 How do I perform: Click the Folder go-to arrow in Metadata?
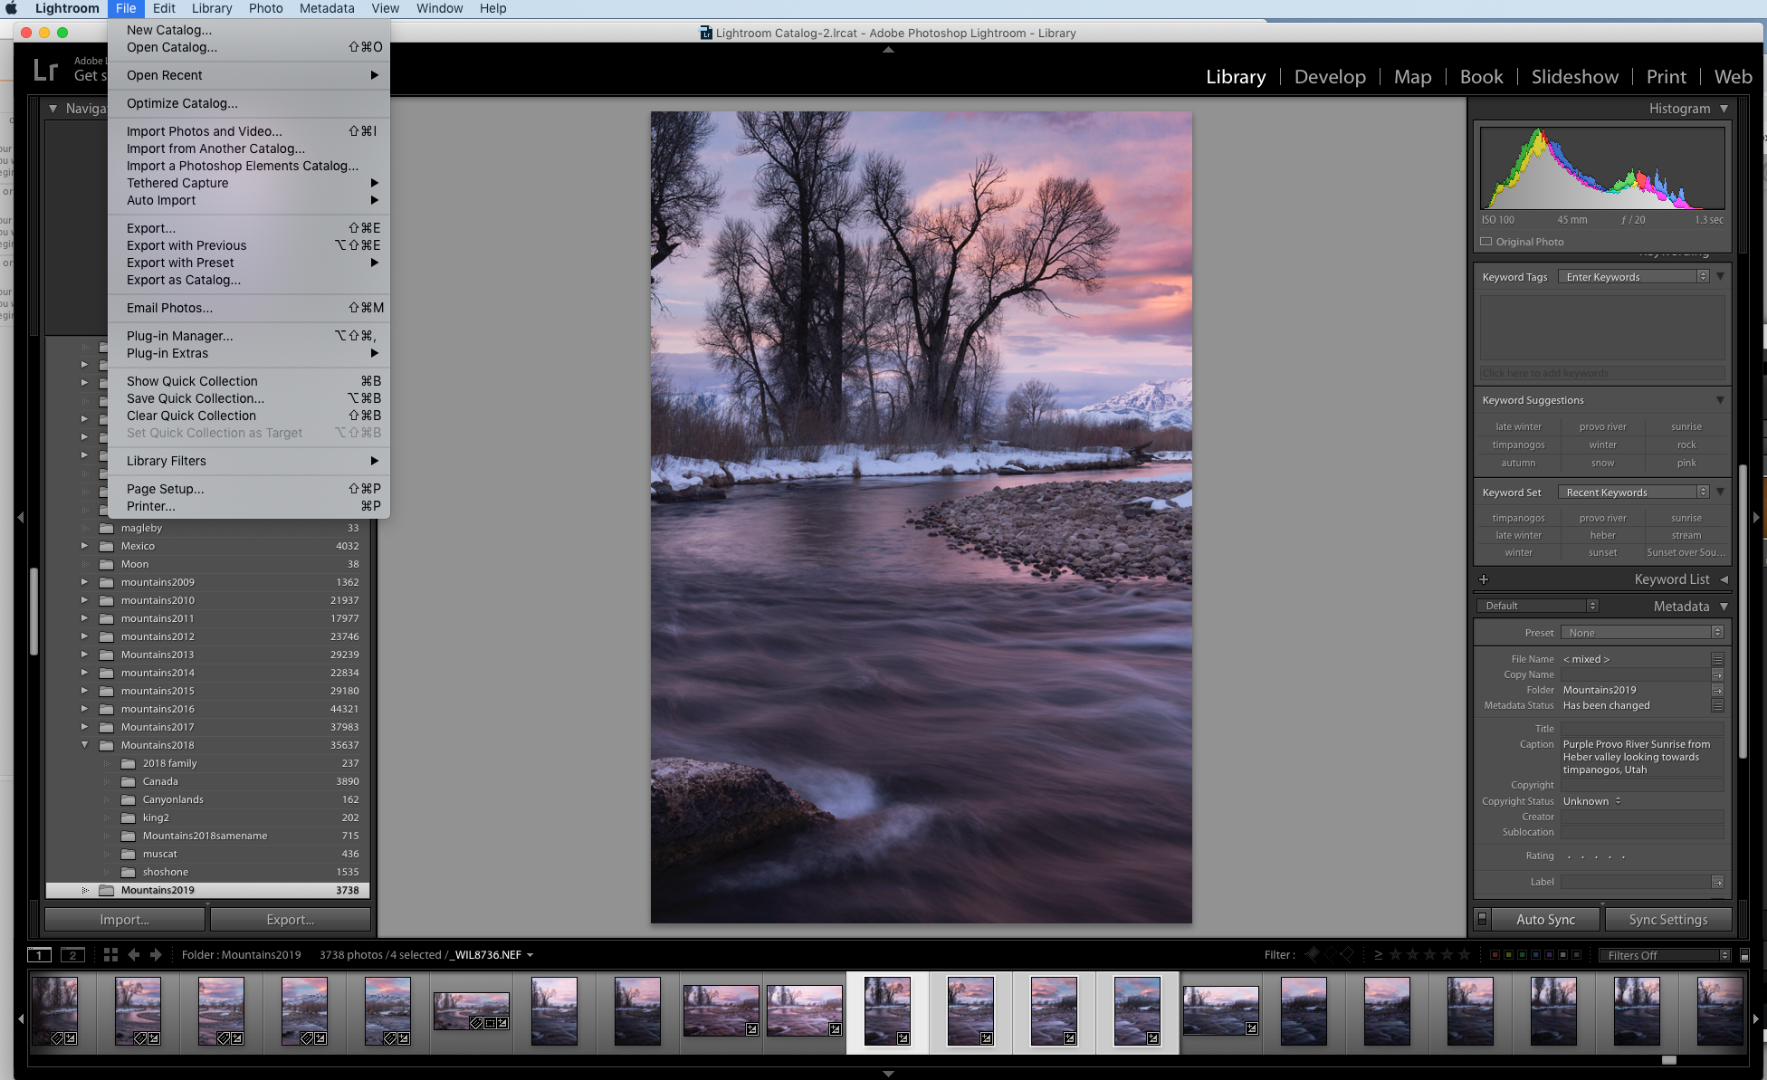pyautogui.click(x=1717, y=690)
